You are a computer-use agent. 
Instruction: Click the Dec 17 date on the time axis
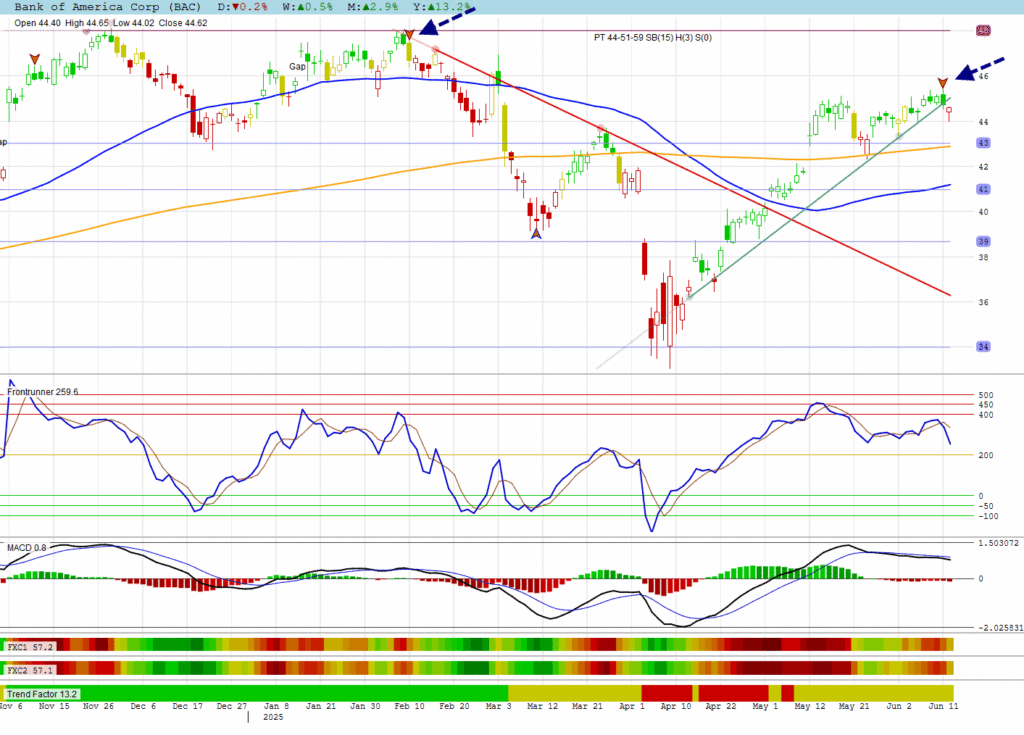tap(188, 706)
